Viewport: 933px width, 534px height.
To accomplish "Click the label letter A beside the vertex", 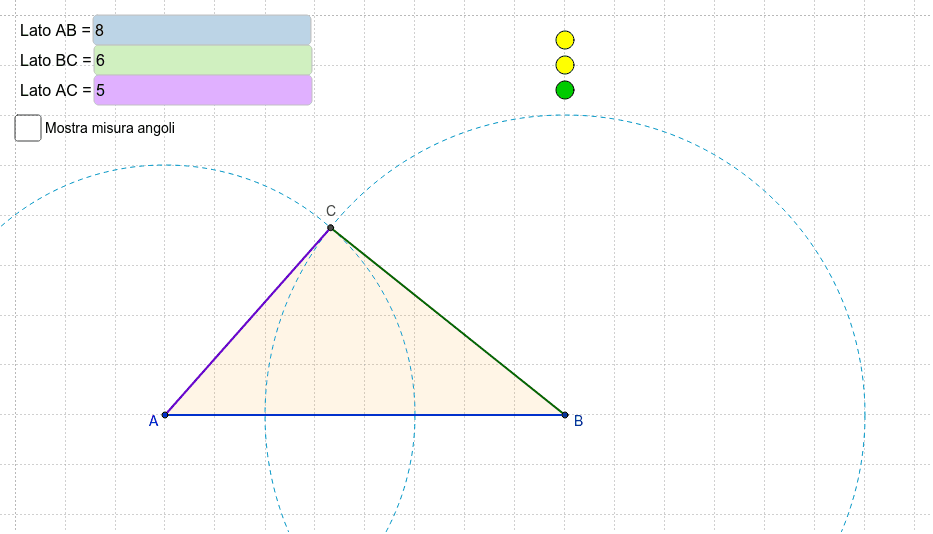I will point(154,421).
